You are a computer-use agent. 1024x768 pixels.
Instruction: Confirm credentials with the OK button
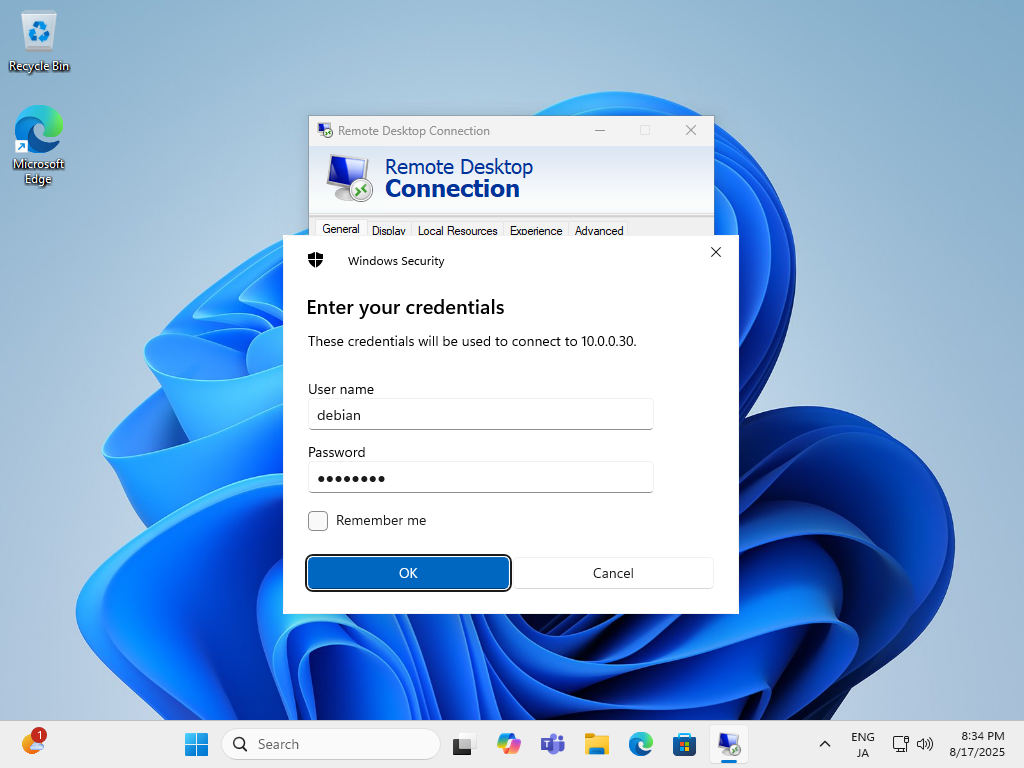pos(408,572)
